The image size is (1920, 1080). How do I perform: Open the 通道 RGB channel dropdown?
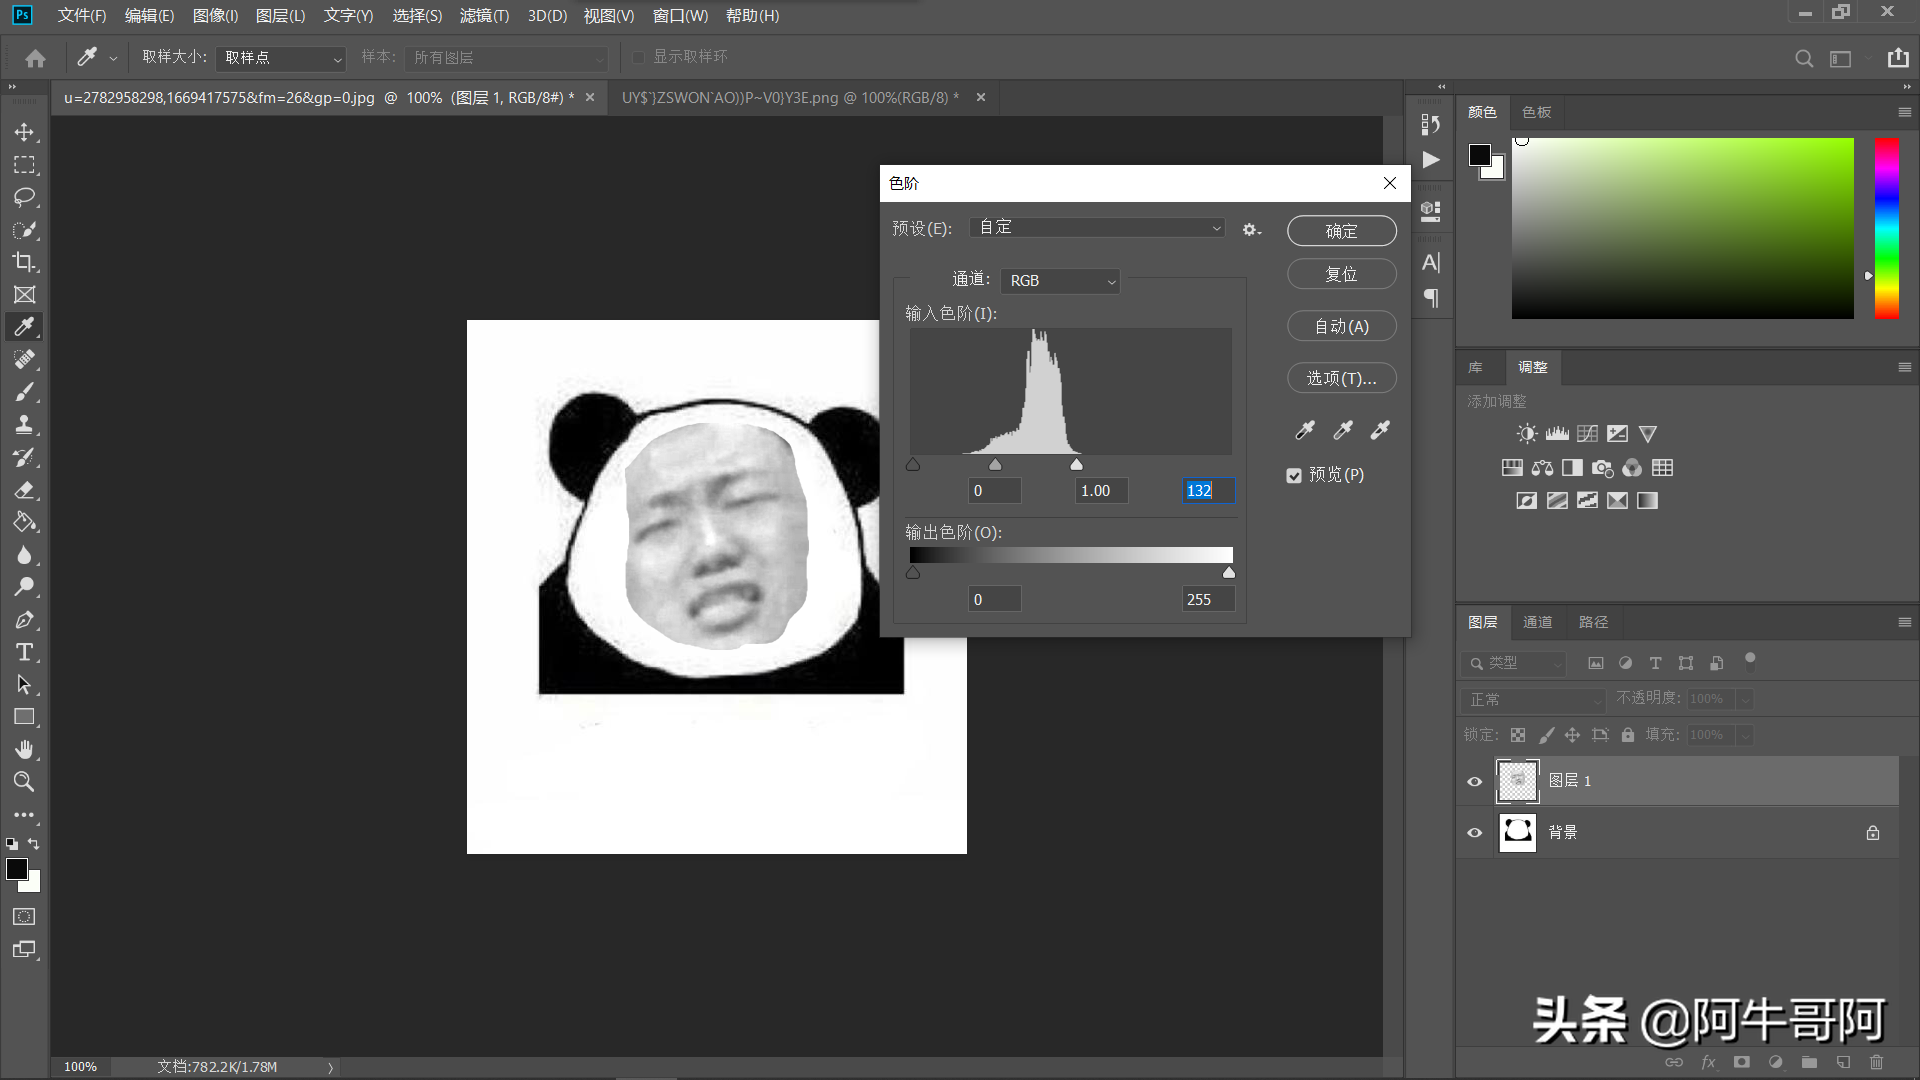[x=1060, y=281]
